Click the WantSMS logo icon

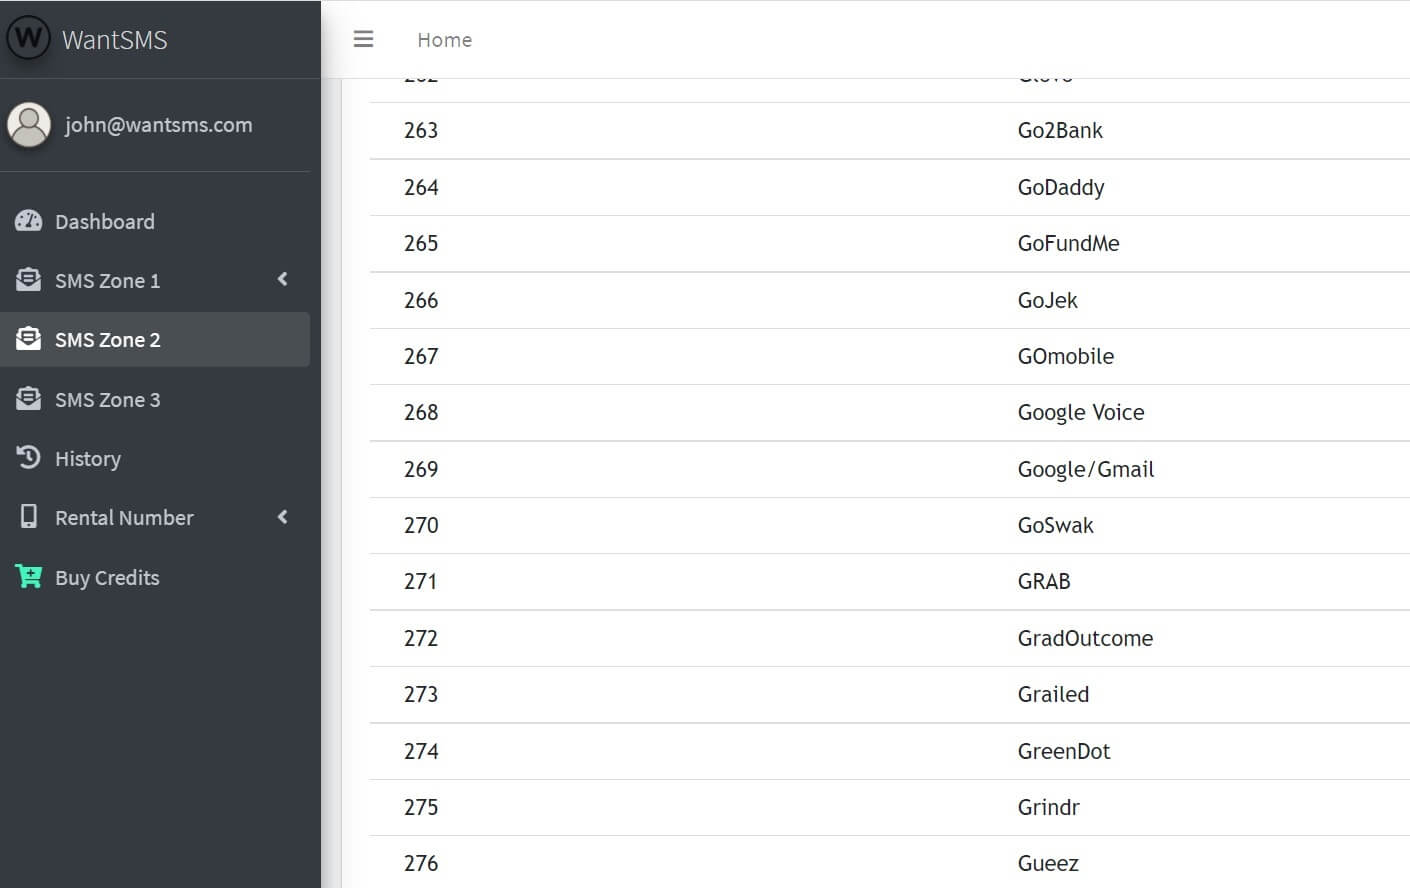pyautogui.click(x=28, y=38)
